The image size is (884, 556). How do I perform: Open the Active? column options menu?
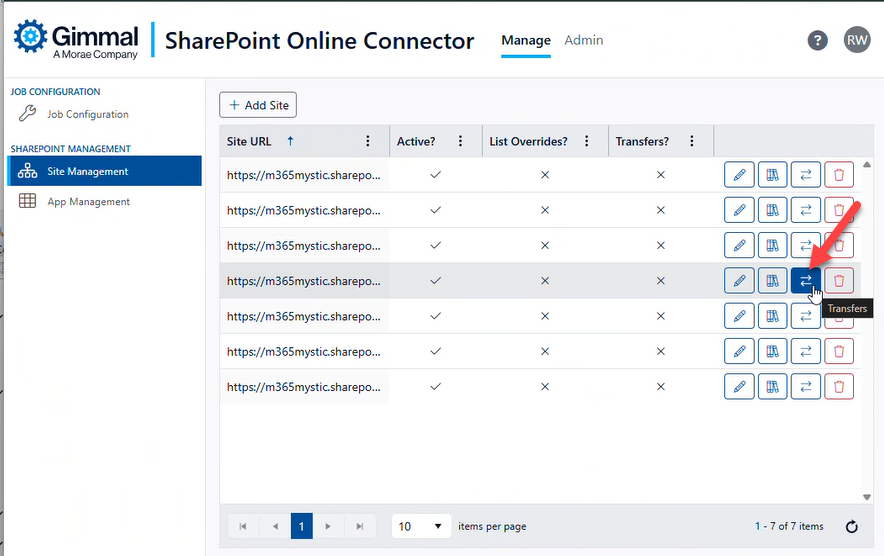[x=460, y=142]
